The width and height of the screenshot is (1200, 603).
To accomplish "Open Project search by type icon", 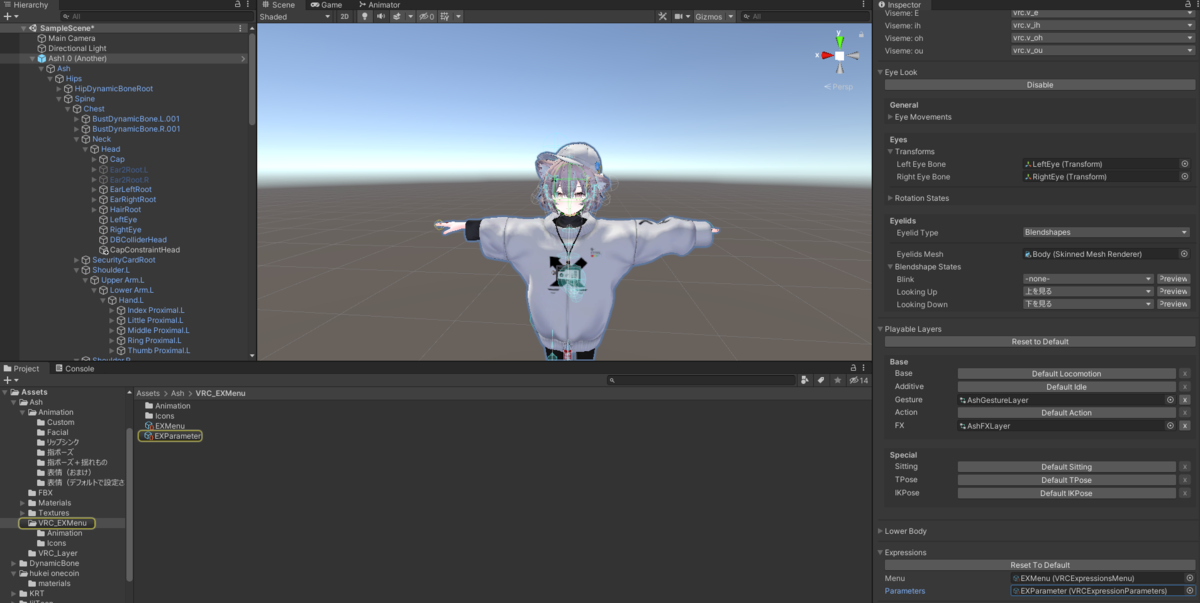I will point(806,380).
